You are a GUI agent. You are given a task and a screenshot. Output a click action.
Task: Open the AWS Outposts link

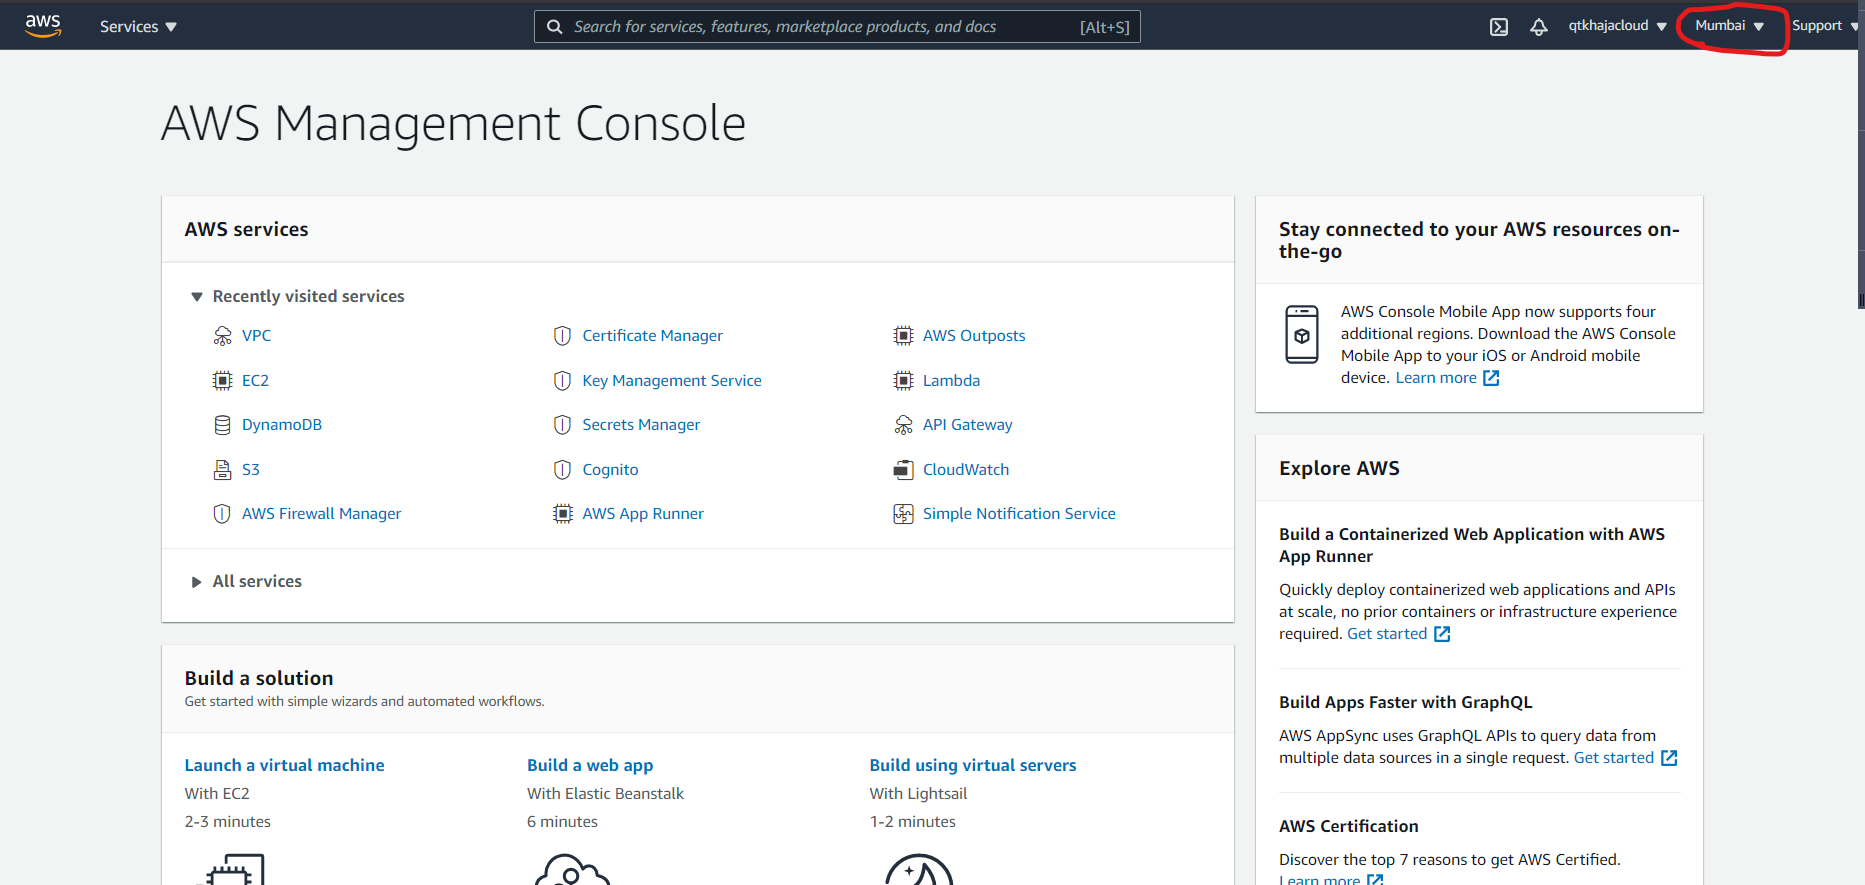(x=974, y=336)
